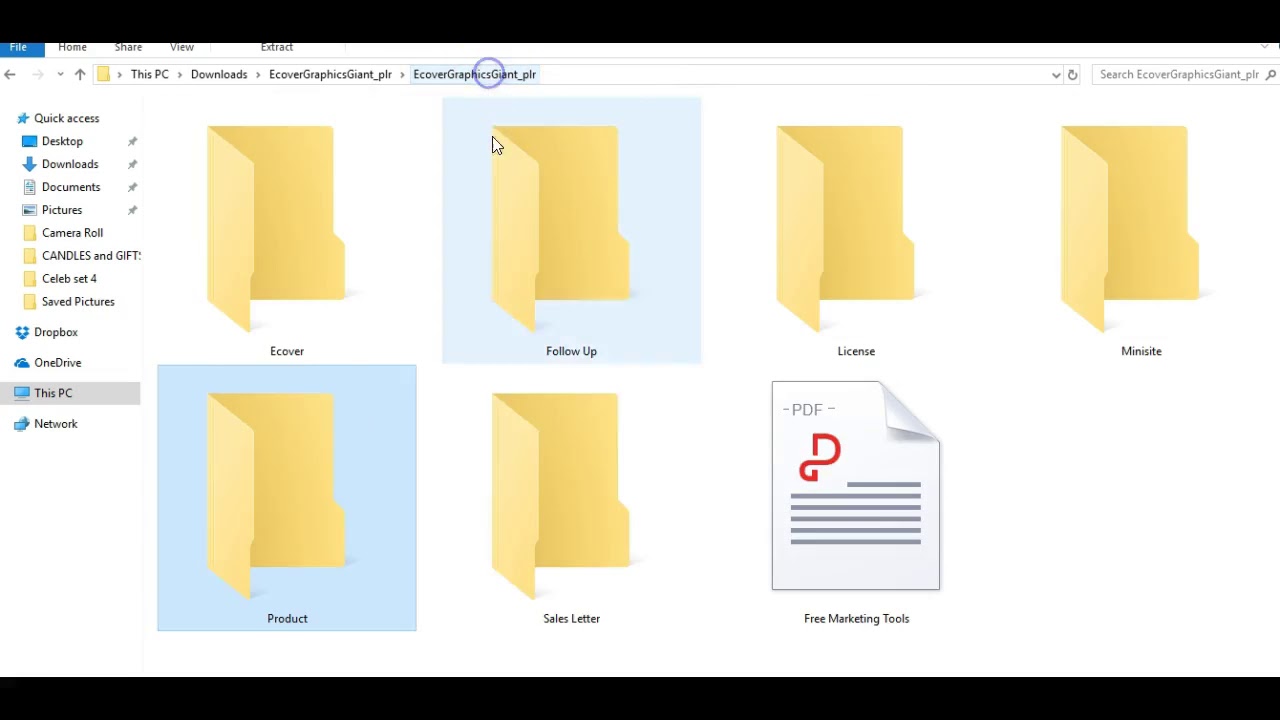
Task: Open the Follow Up folder icon
Action: pyautogui.click(x=561, y=229)
